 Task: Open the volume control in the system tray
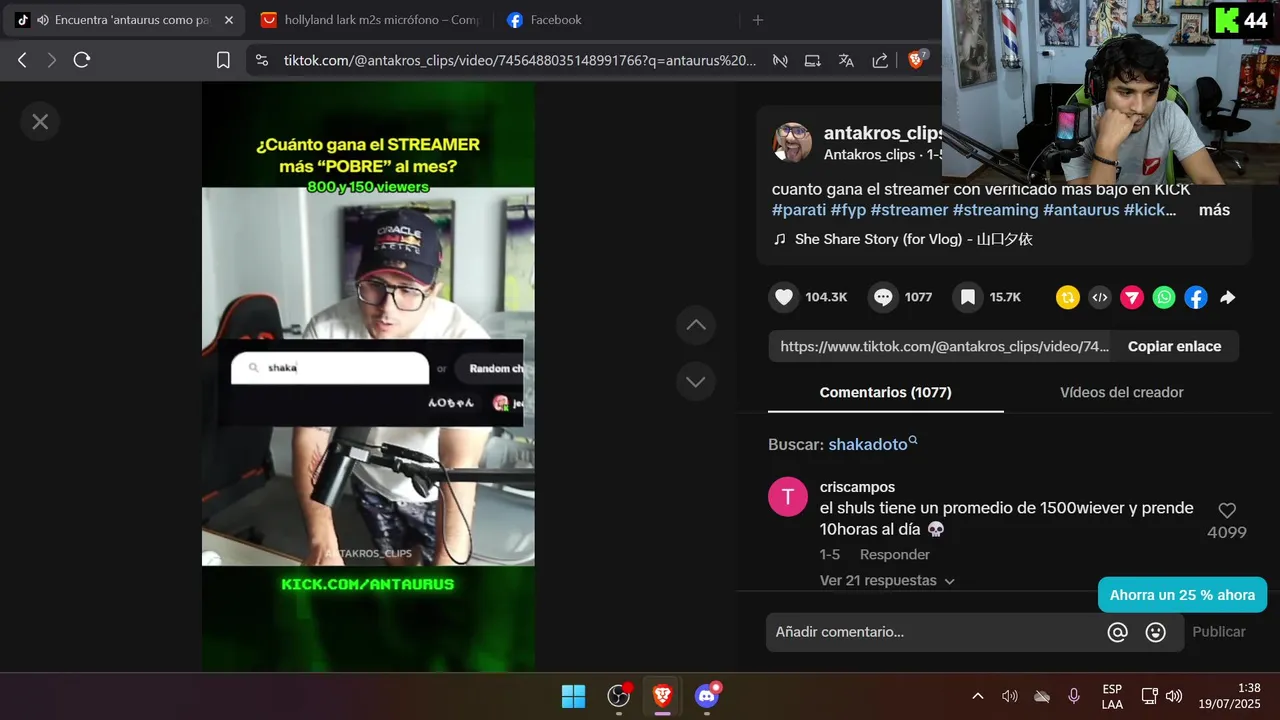pos(1174,696)
